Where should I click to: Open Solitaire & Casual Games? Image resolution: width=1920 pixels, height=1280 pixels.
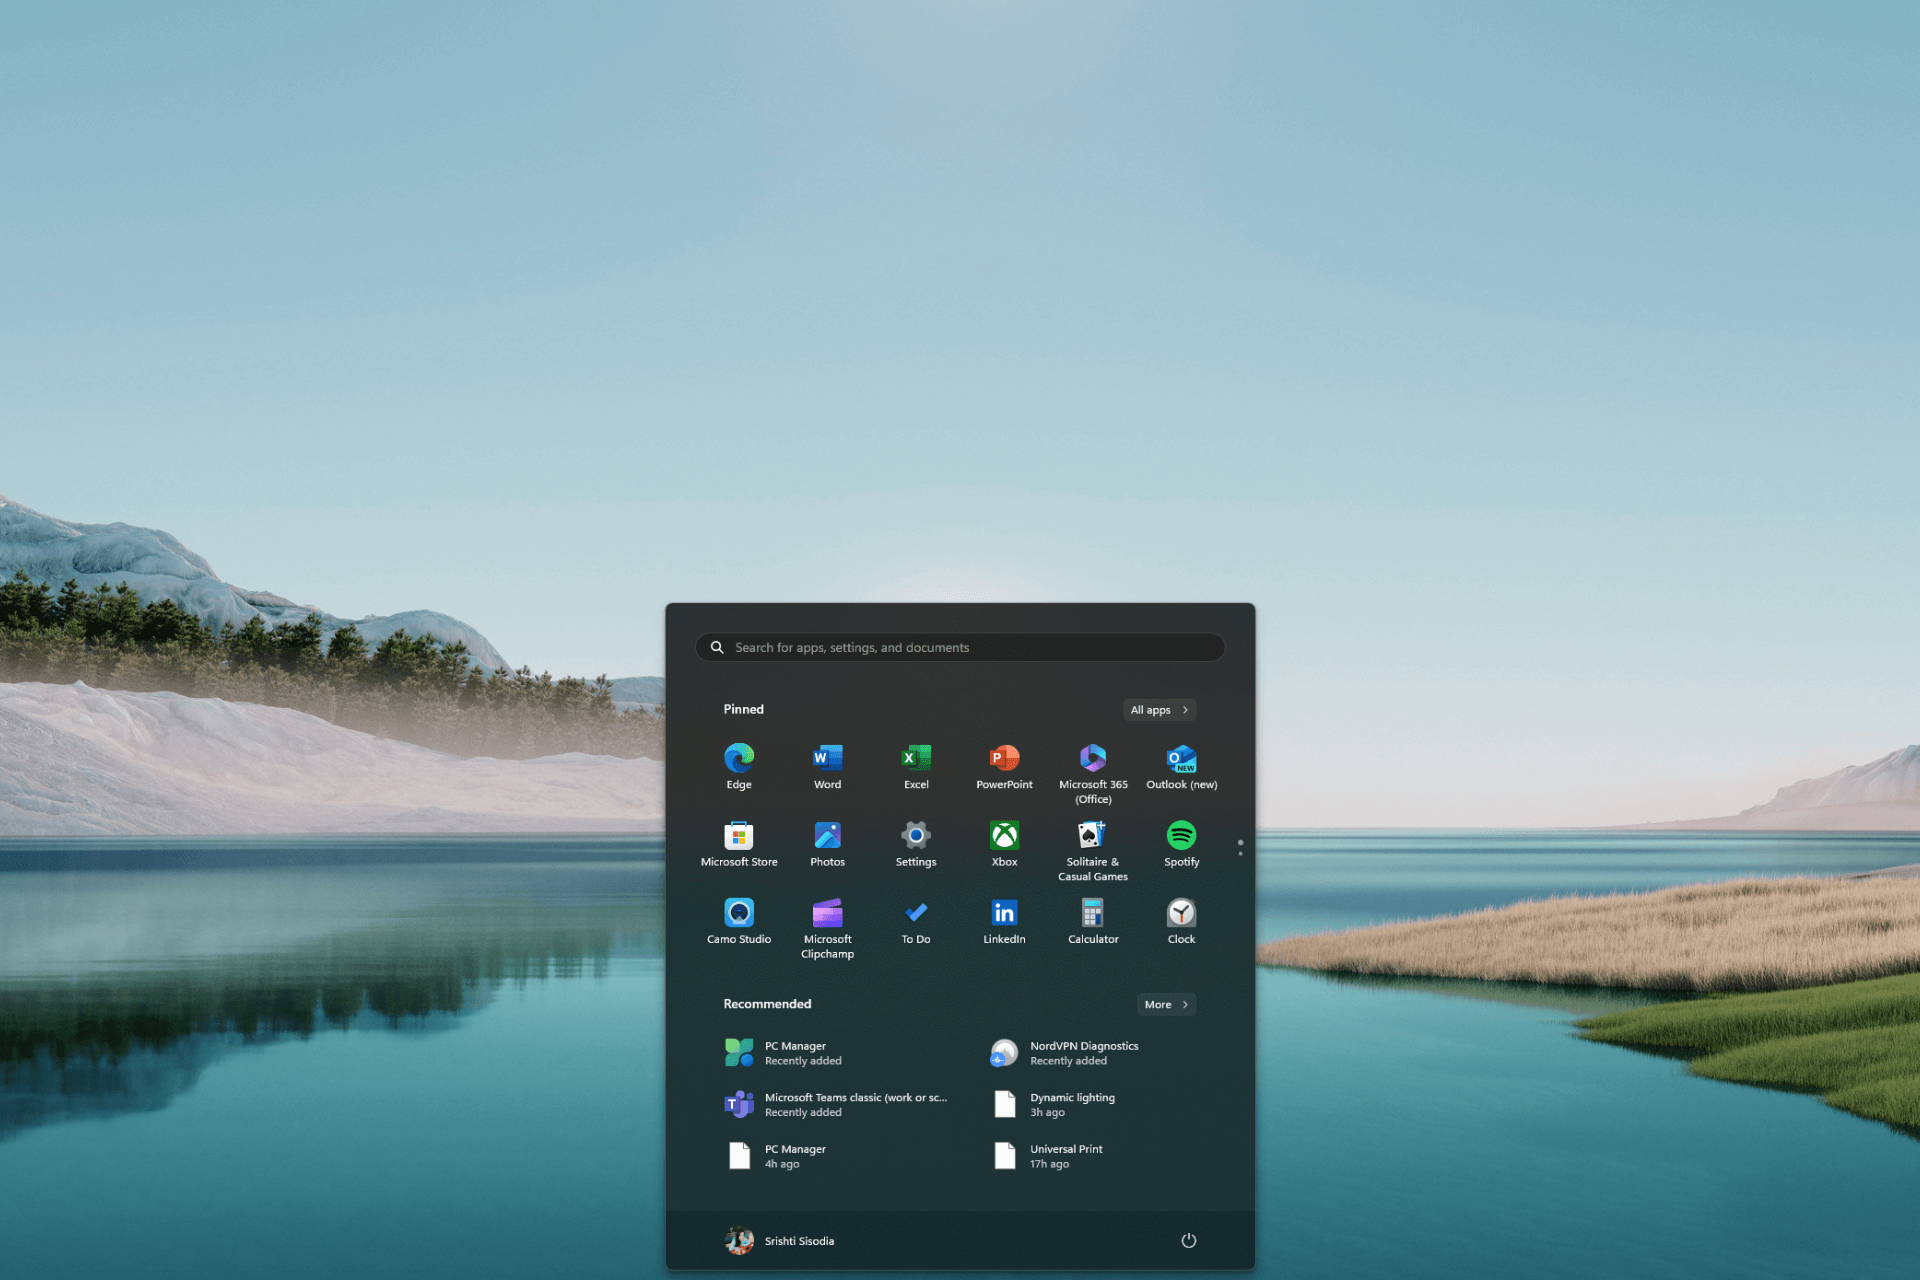point(1093,851)
